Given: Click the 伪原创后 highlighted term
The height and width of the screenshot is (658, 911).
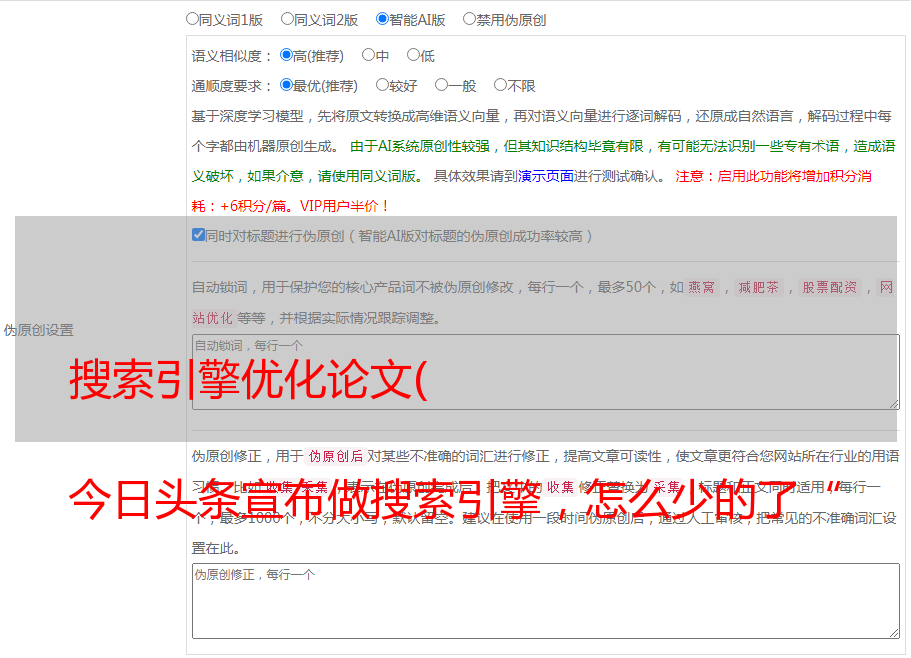Looking at the screenshot, I should (336, 456).
